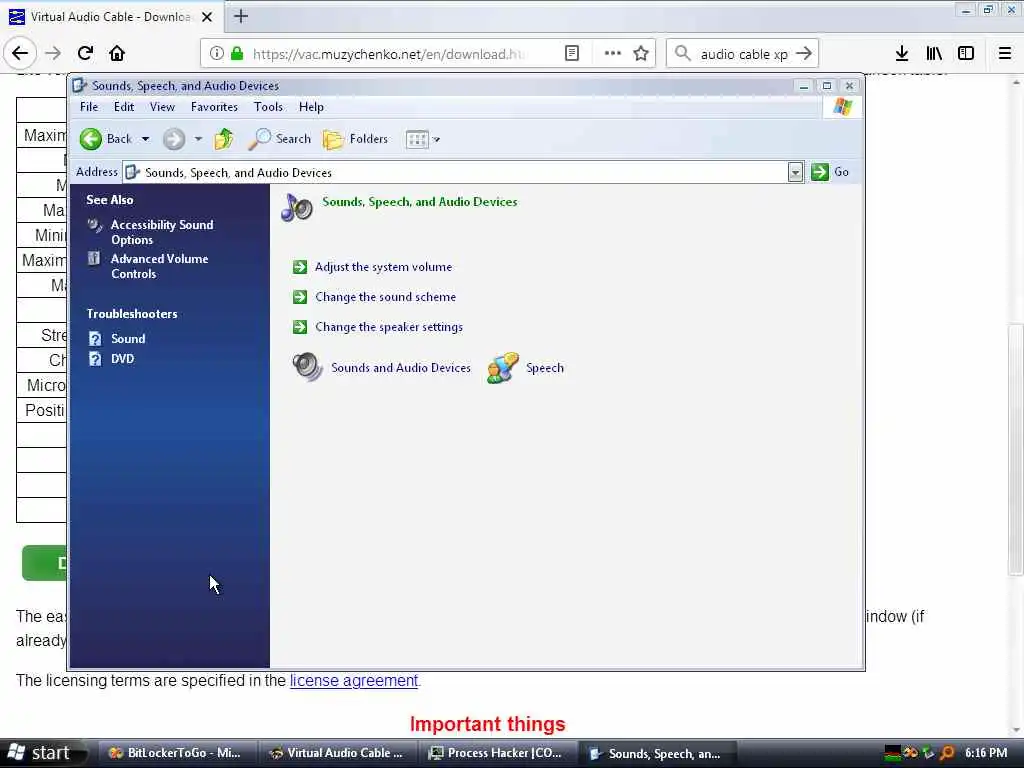
Task: Toggle the Folders pane button
Action: coord(356,138)
